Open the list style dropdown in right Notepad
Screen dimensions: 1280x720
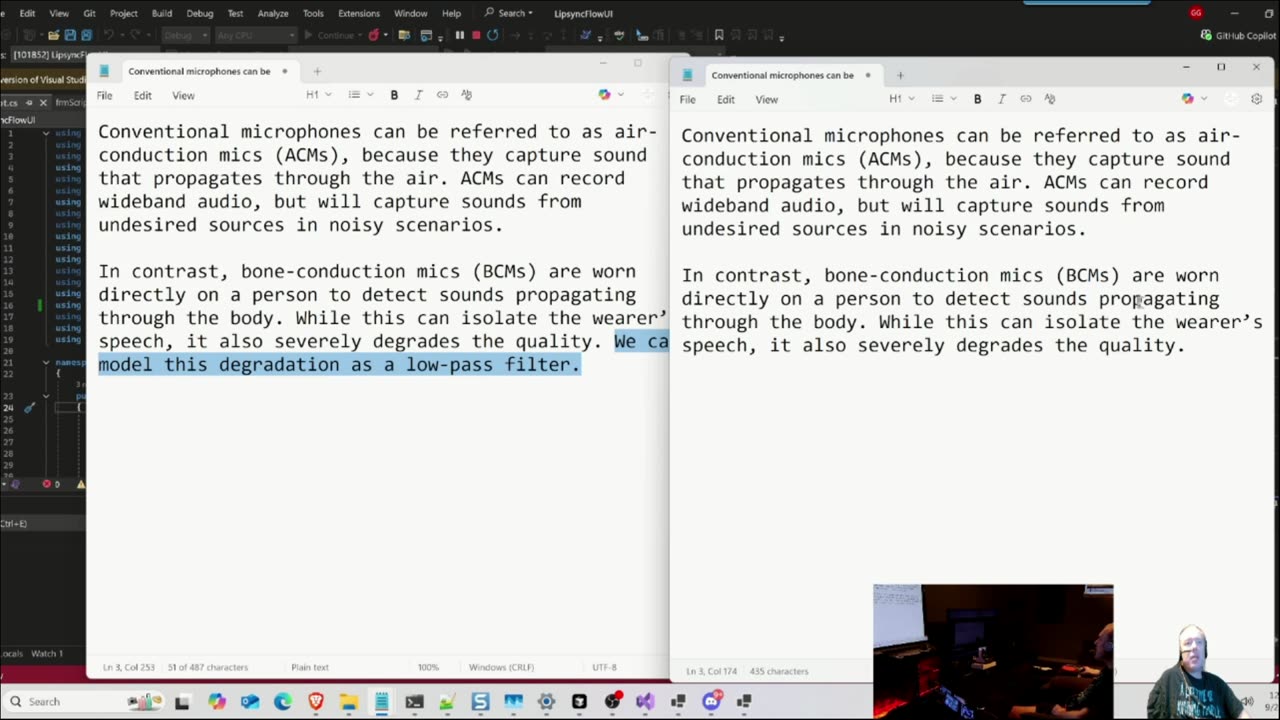click(x=943, y=99)
